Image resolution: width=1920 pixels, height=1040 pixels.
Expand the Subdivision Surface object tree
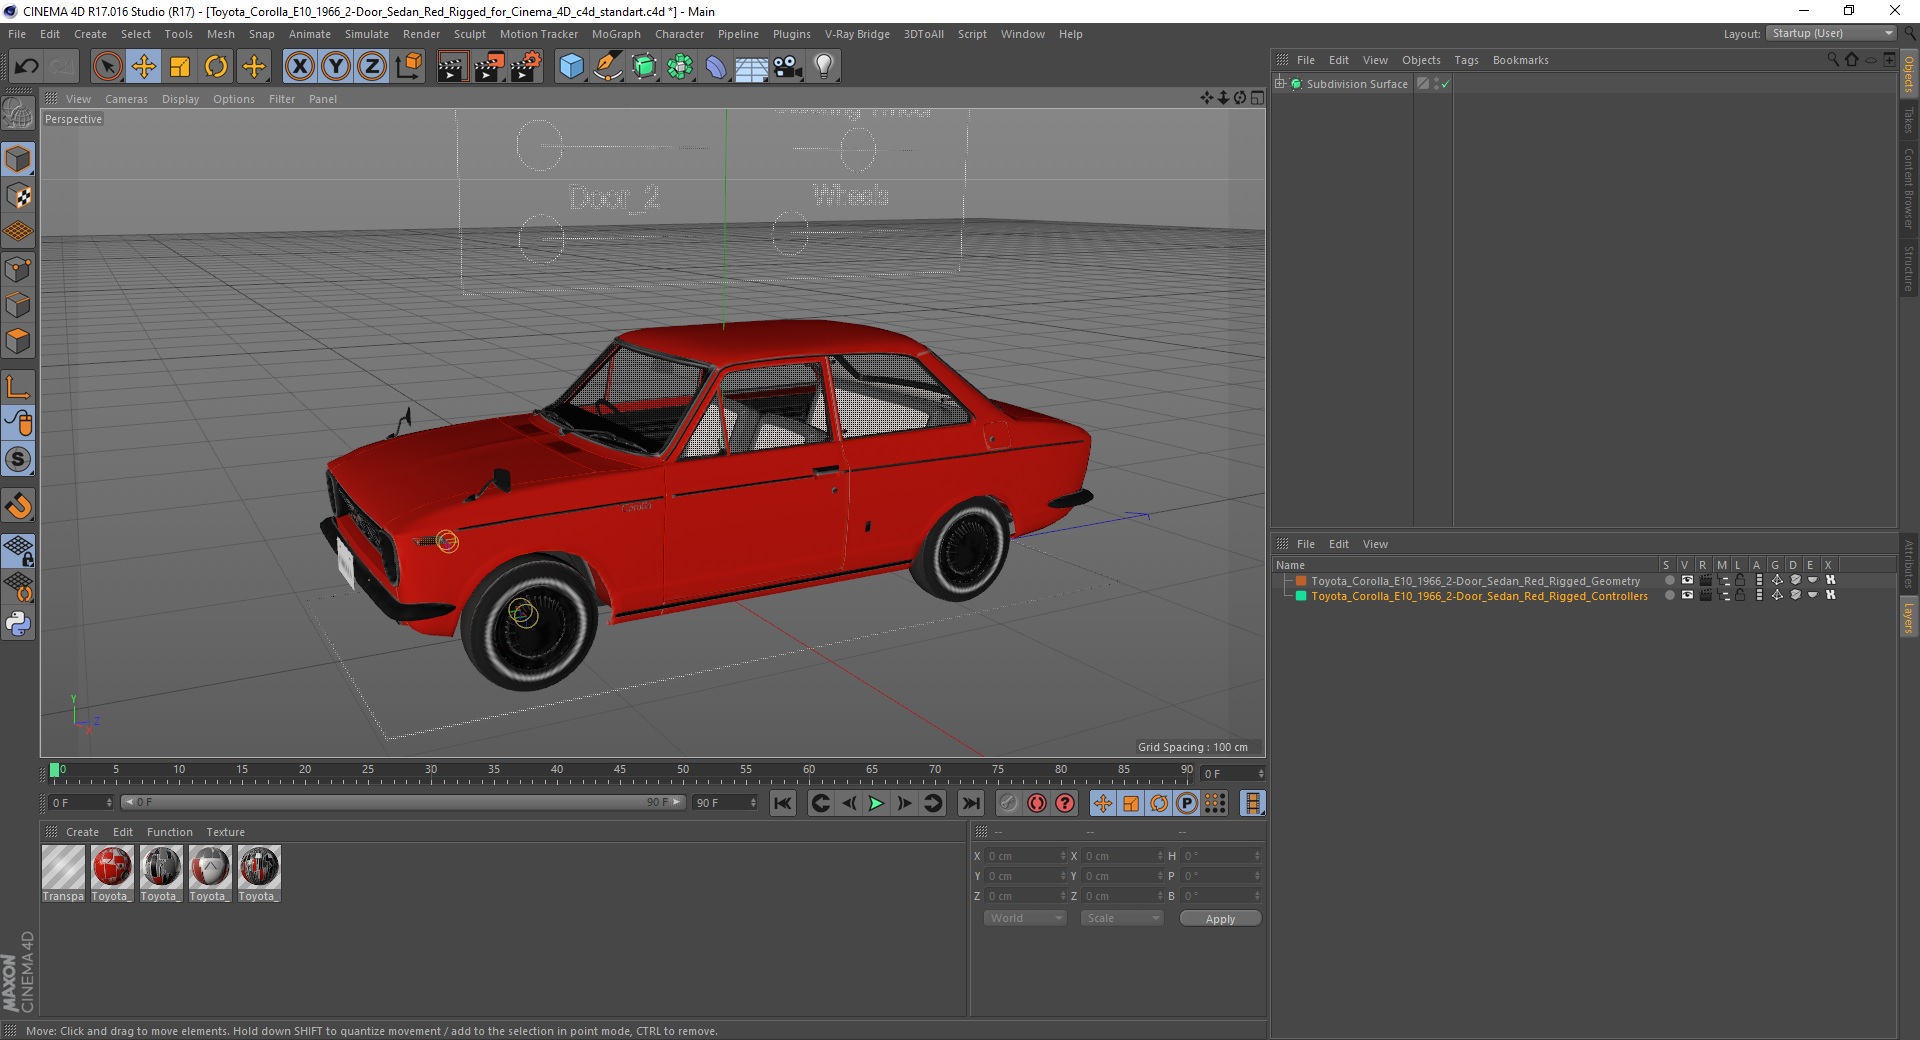point(1280,84)
